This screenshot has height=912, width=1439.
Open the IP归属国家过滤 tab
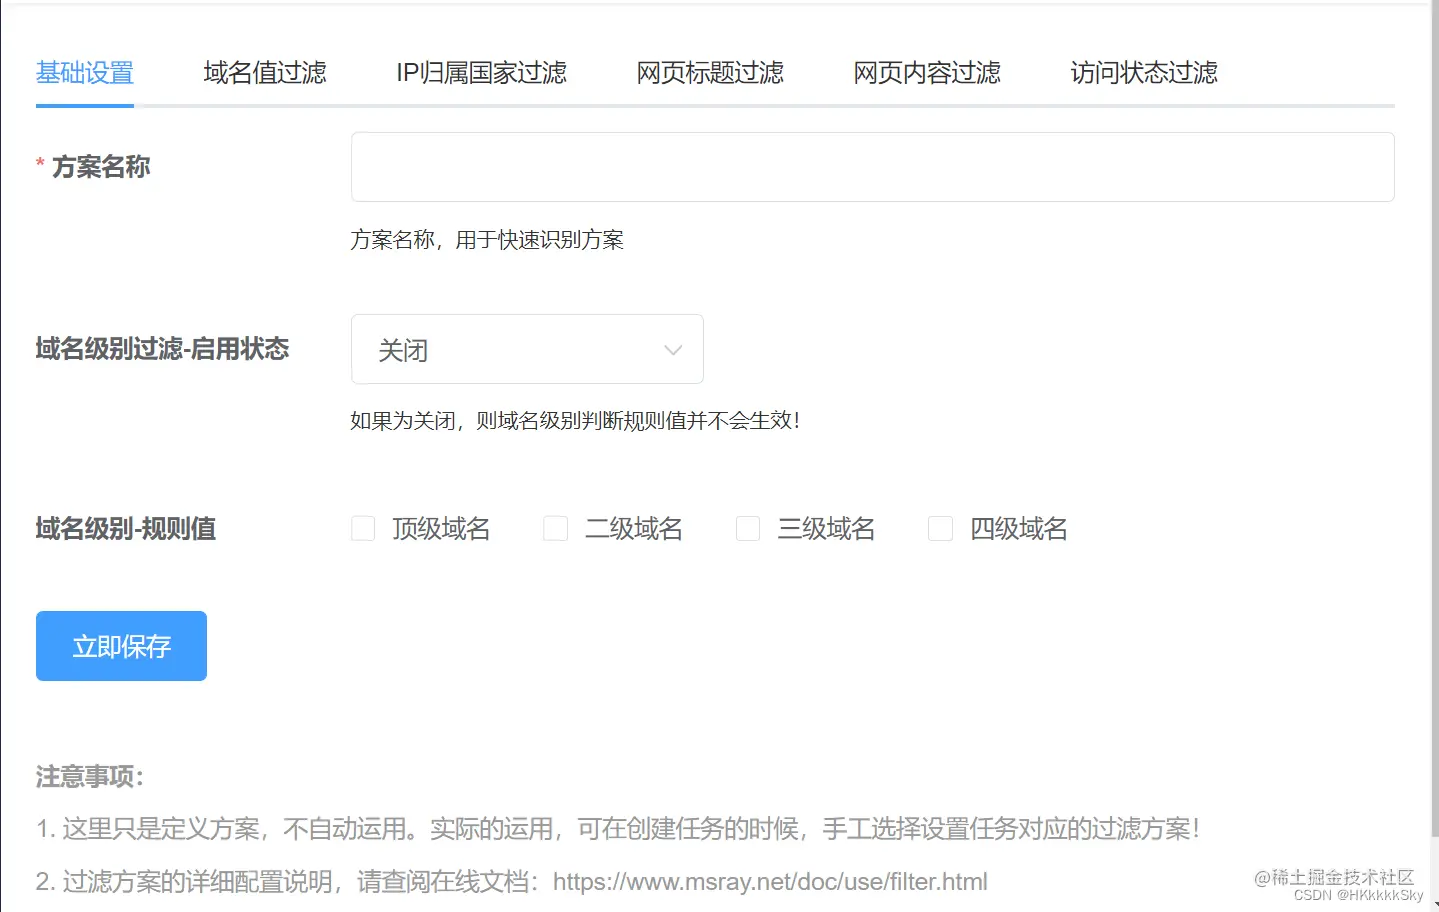point(482,72)
